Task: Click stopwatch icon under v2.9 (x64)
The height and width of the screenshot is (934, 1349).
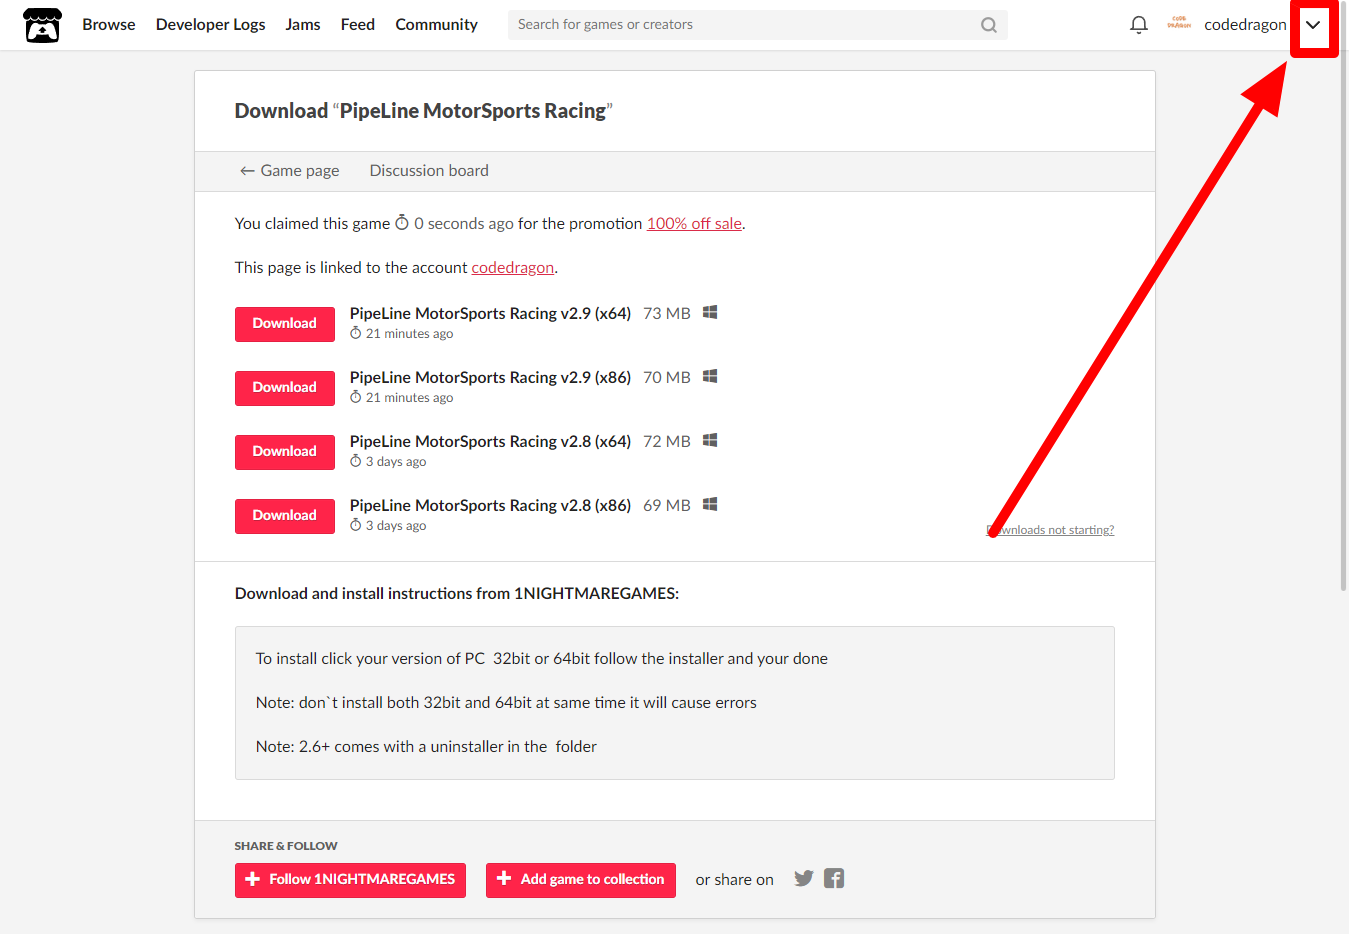Action: click(x=355, y=333)
